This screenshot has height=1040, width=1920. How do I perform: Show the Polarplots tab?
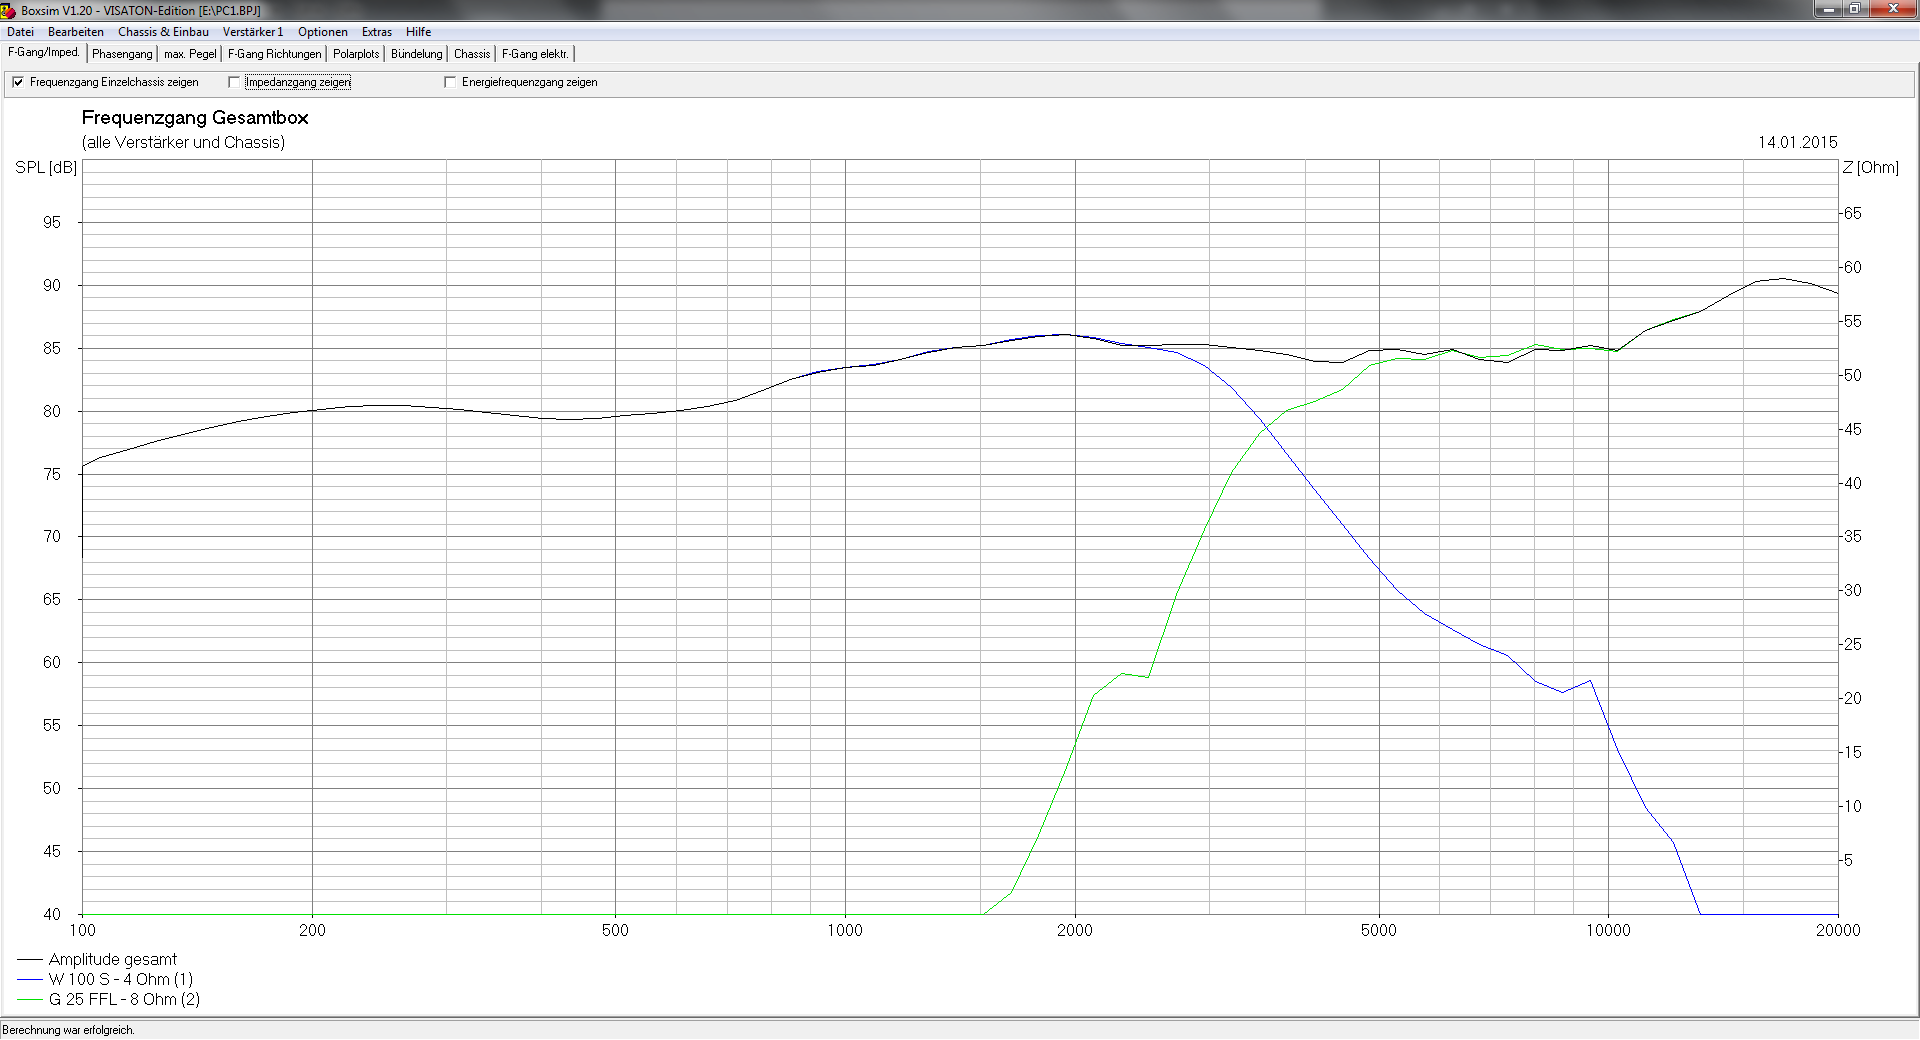pos(356,54)
